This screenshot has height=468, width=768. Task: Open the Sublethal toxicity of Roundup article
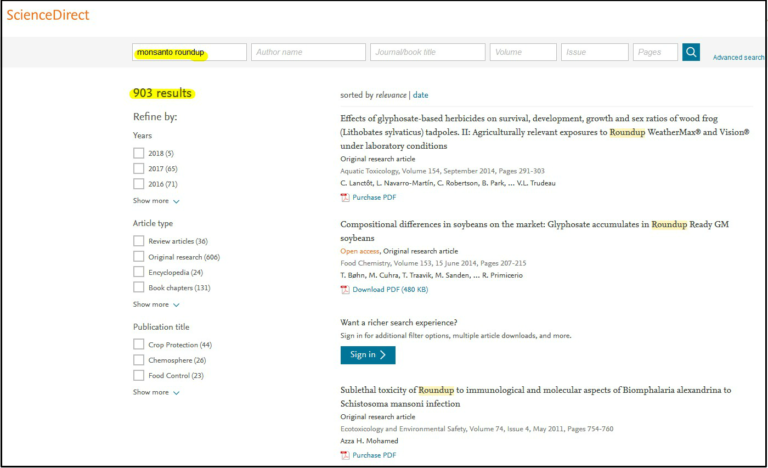[535, 396]
